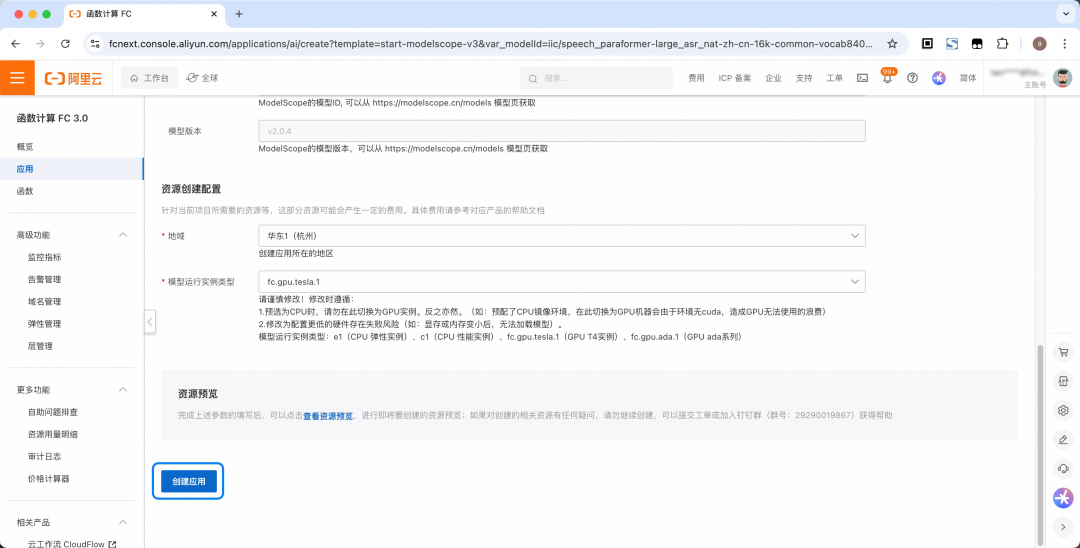The width and height of the screenshot is (1080, 548).
Task: Bookmark this page with star icon
Action: click(x=892, y=43)
